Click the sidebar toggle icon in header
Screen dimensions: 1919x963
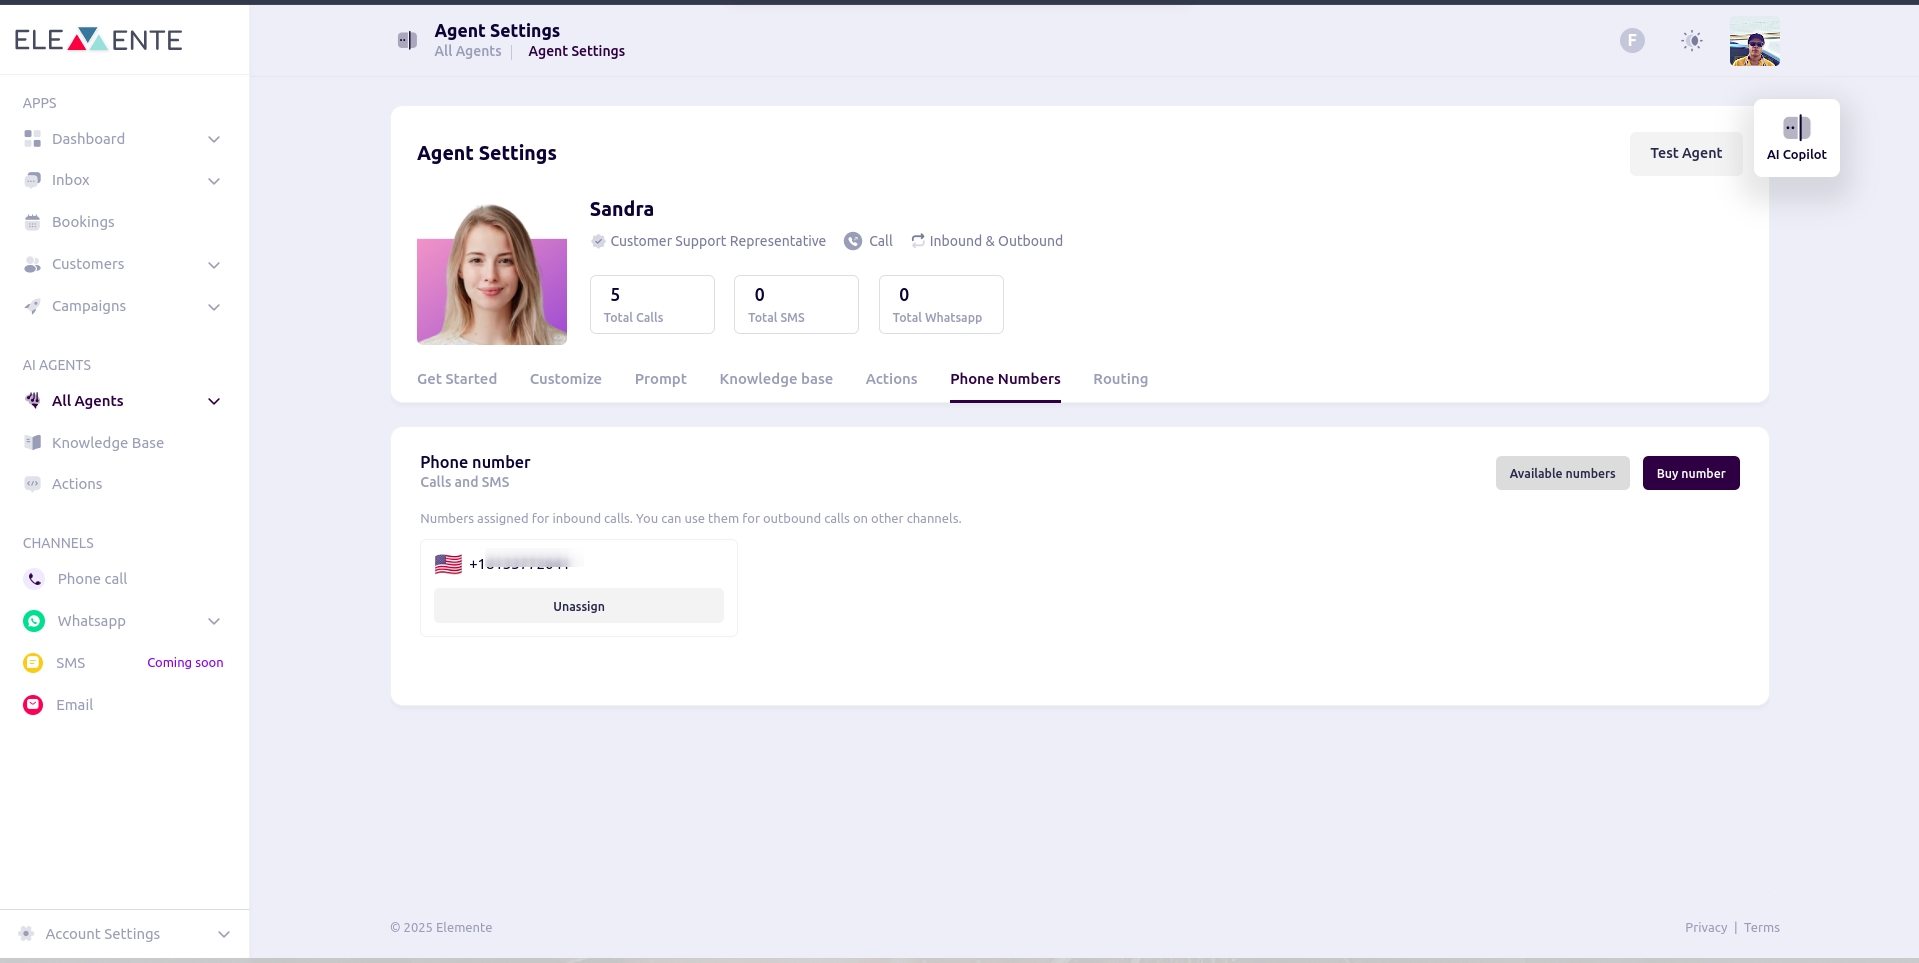point(407,40)
